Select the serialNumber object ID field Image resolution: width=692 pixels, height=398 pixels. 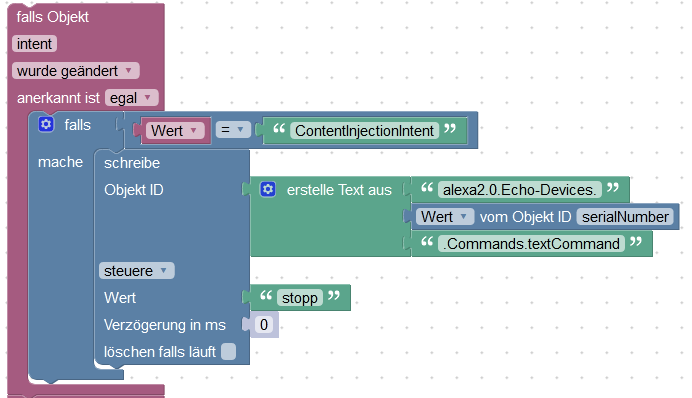click(625, 217)
